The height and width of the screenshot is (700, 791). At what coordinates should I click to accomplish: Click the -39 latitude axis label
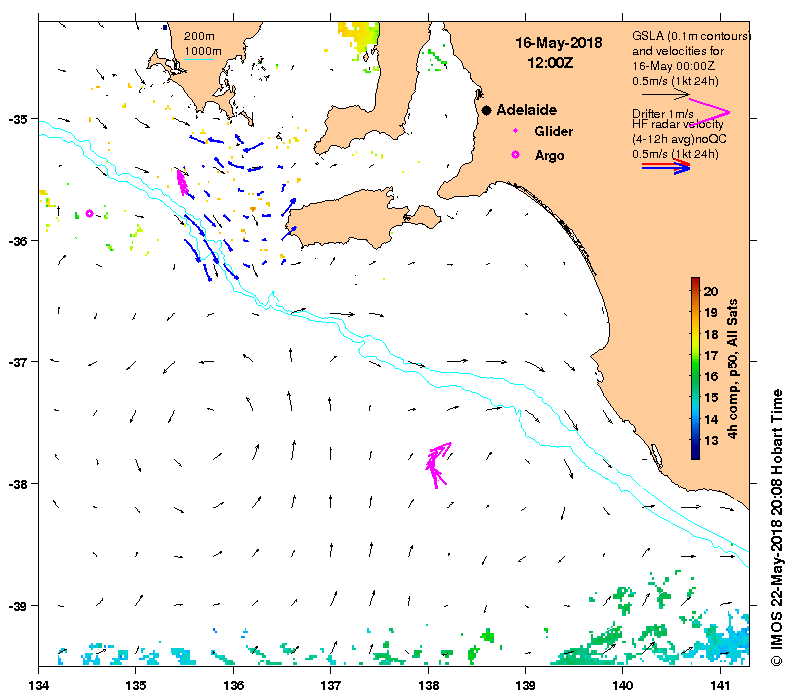coord(18,606)
